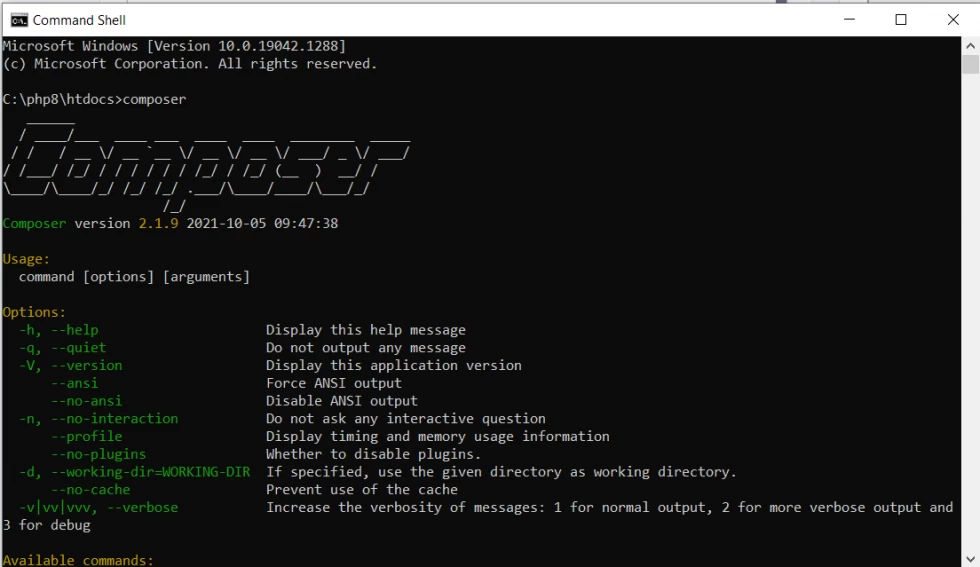Screen dimensions: 980x567
Task: Click the '--profile' option
Action: click(86, 436)
